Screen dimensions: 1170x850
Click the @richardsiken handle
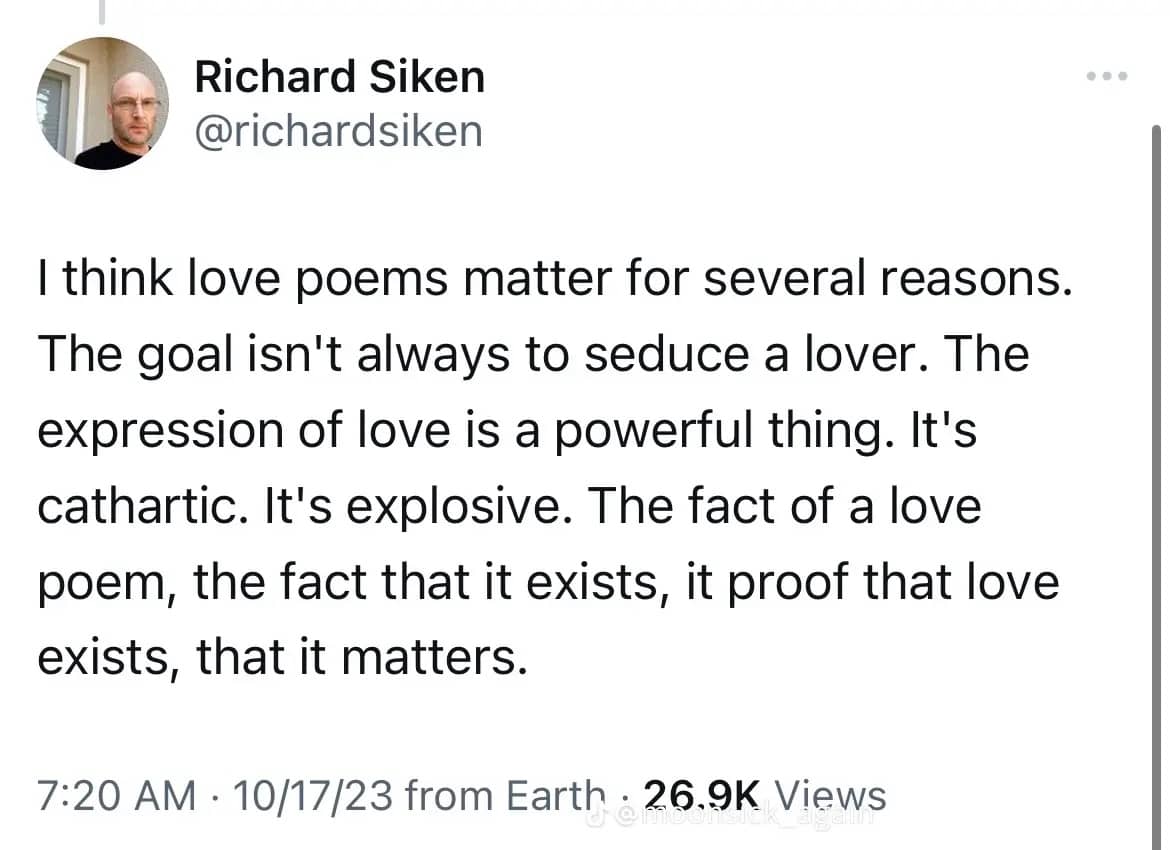coord(339,131)
